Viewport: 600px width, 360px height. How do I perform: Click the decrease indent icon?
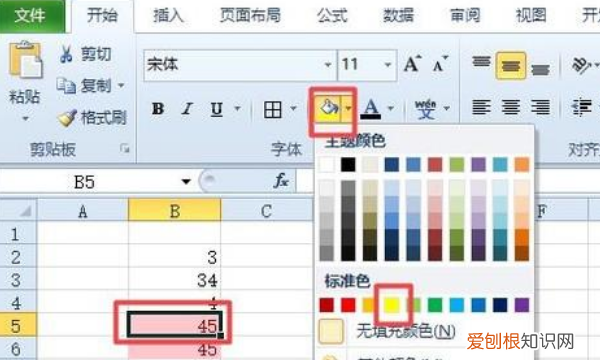tap(581, 107)
